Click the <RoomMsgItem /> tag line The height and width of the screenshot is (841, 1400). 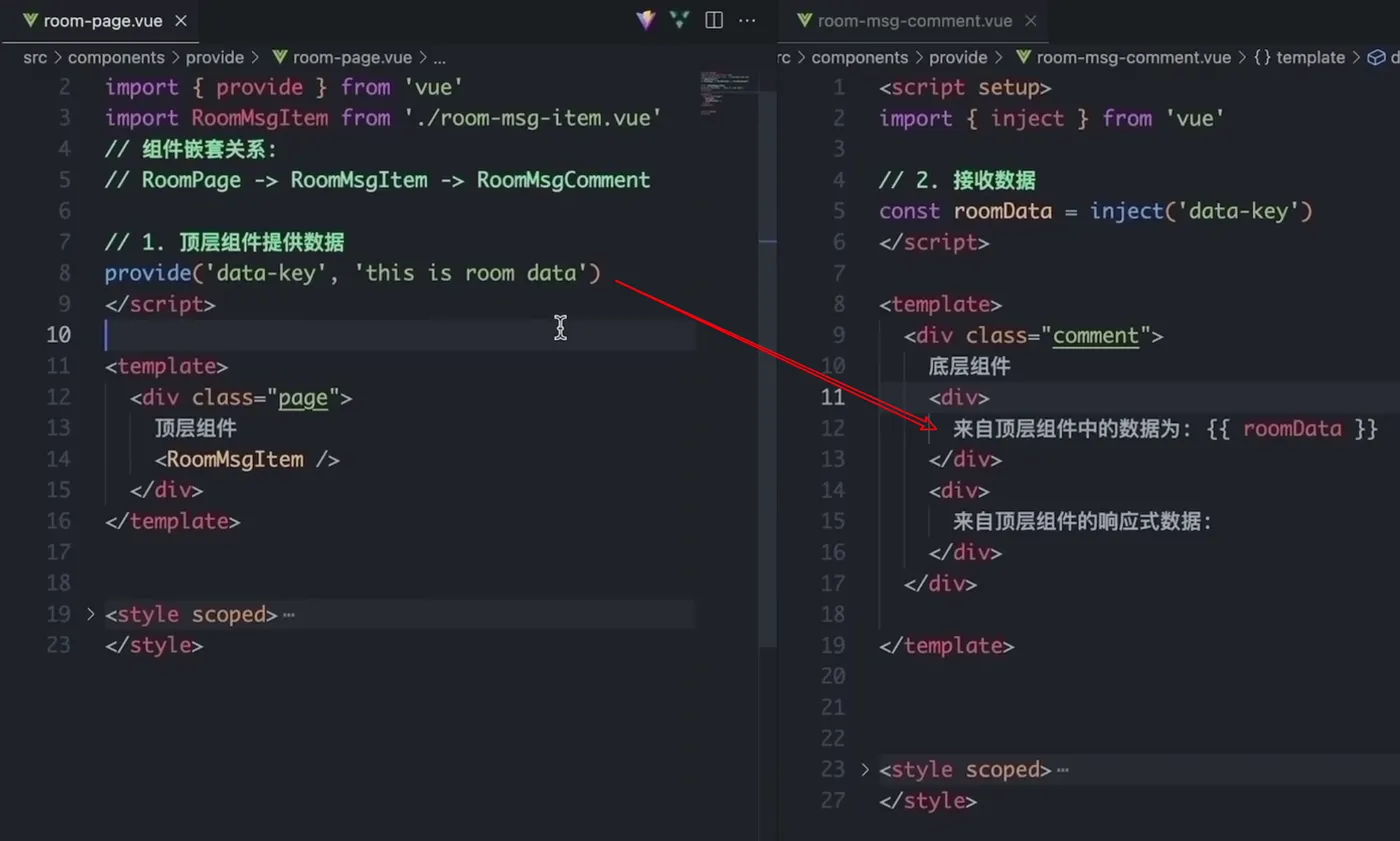point(247,459)
